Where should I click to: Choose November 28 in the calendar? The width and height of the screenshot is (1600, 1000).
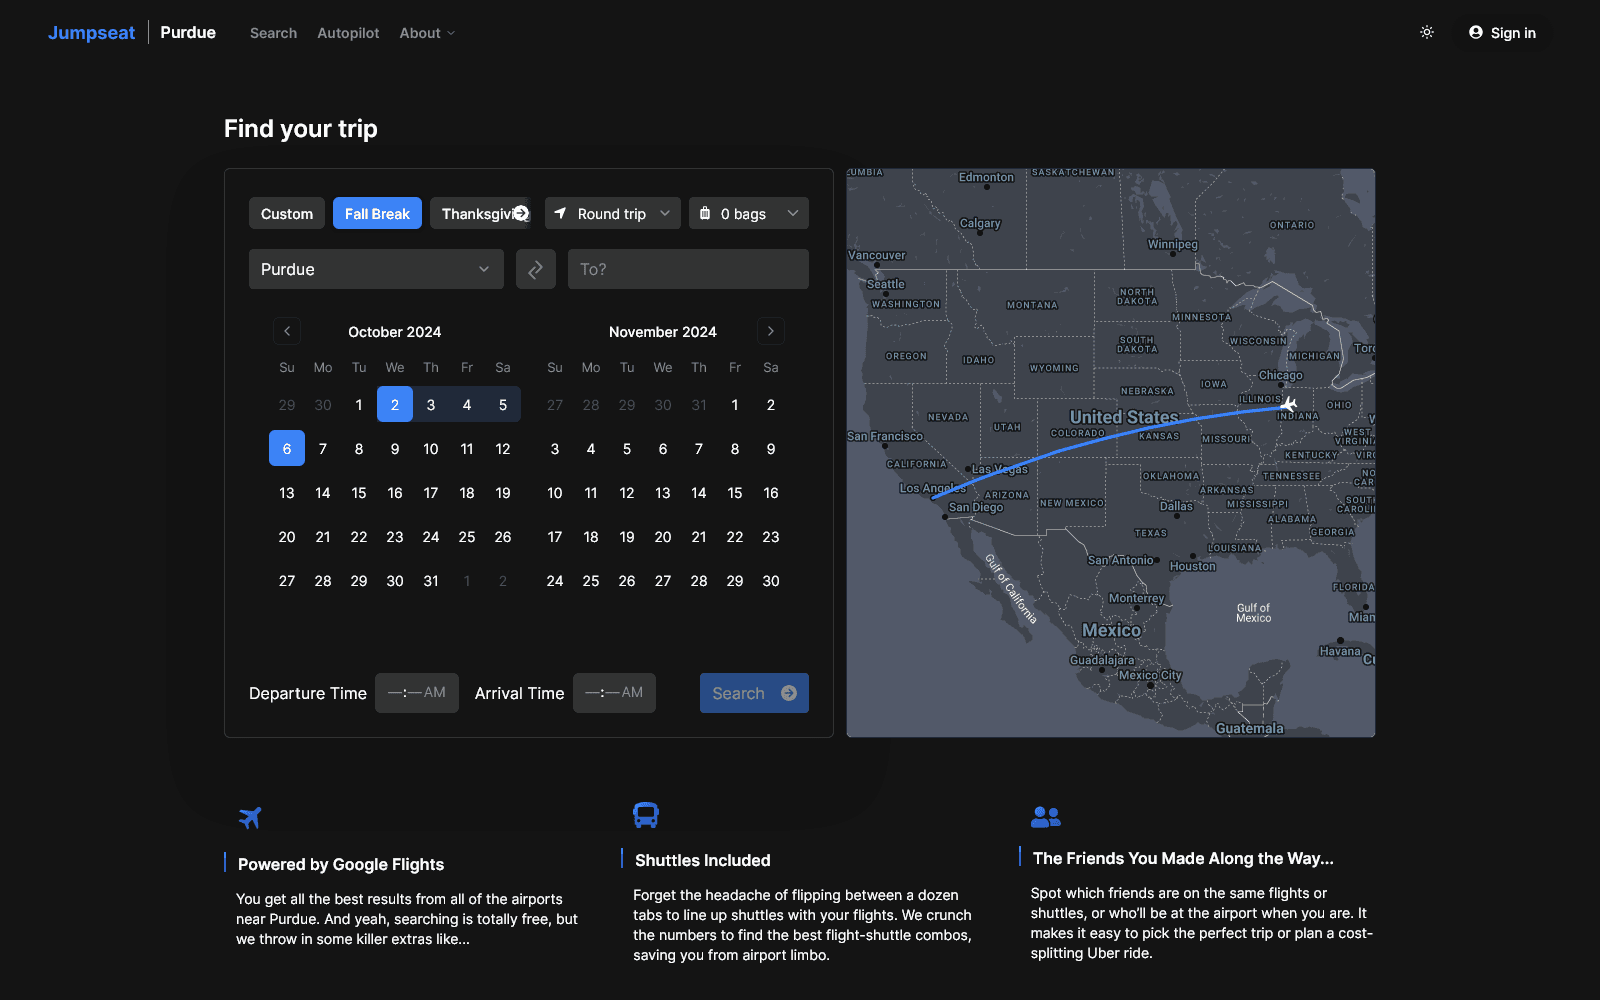click(x=699, y=580)
